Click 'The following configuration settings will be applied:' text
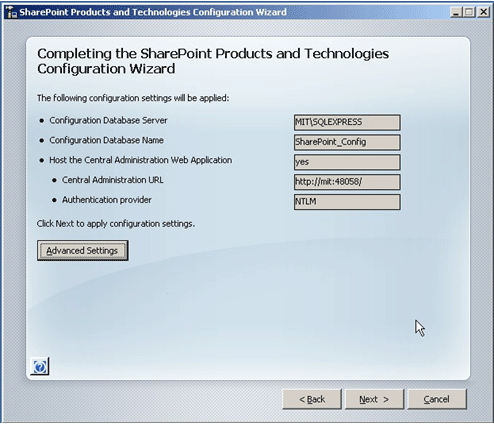Image resolution: width=494 pixels, height=424 pixels. (x=133, y=98)
